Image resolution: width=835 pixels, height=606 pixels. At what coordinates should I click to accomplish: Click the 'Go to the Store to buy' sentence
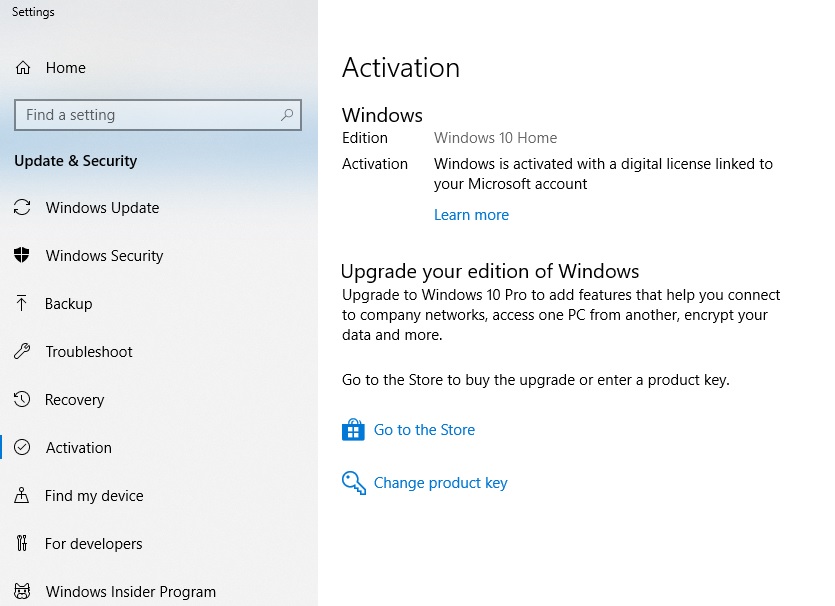tap(536, 380)
